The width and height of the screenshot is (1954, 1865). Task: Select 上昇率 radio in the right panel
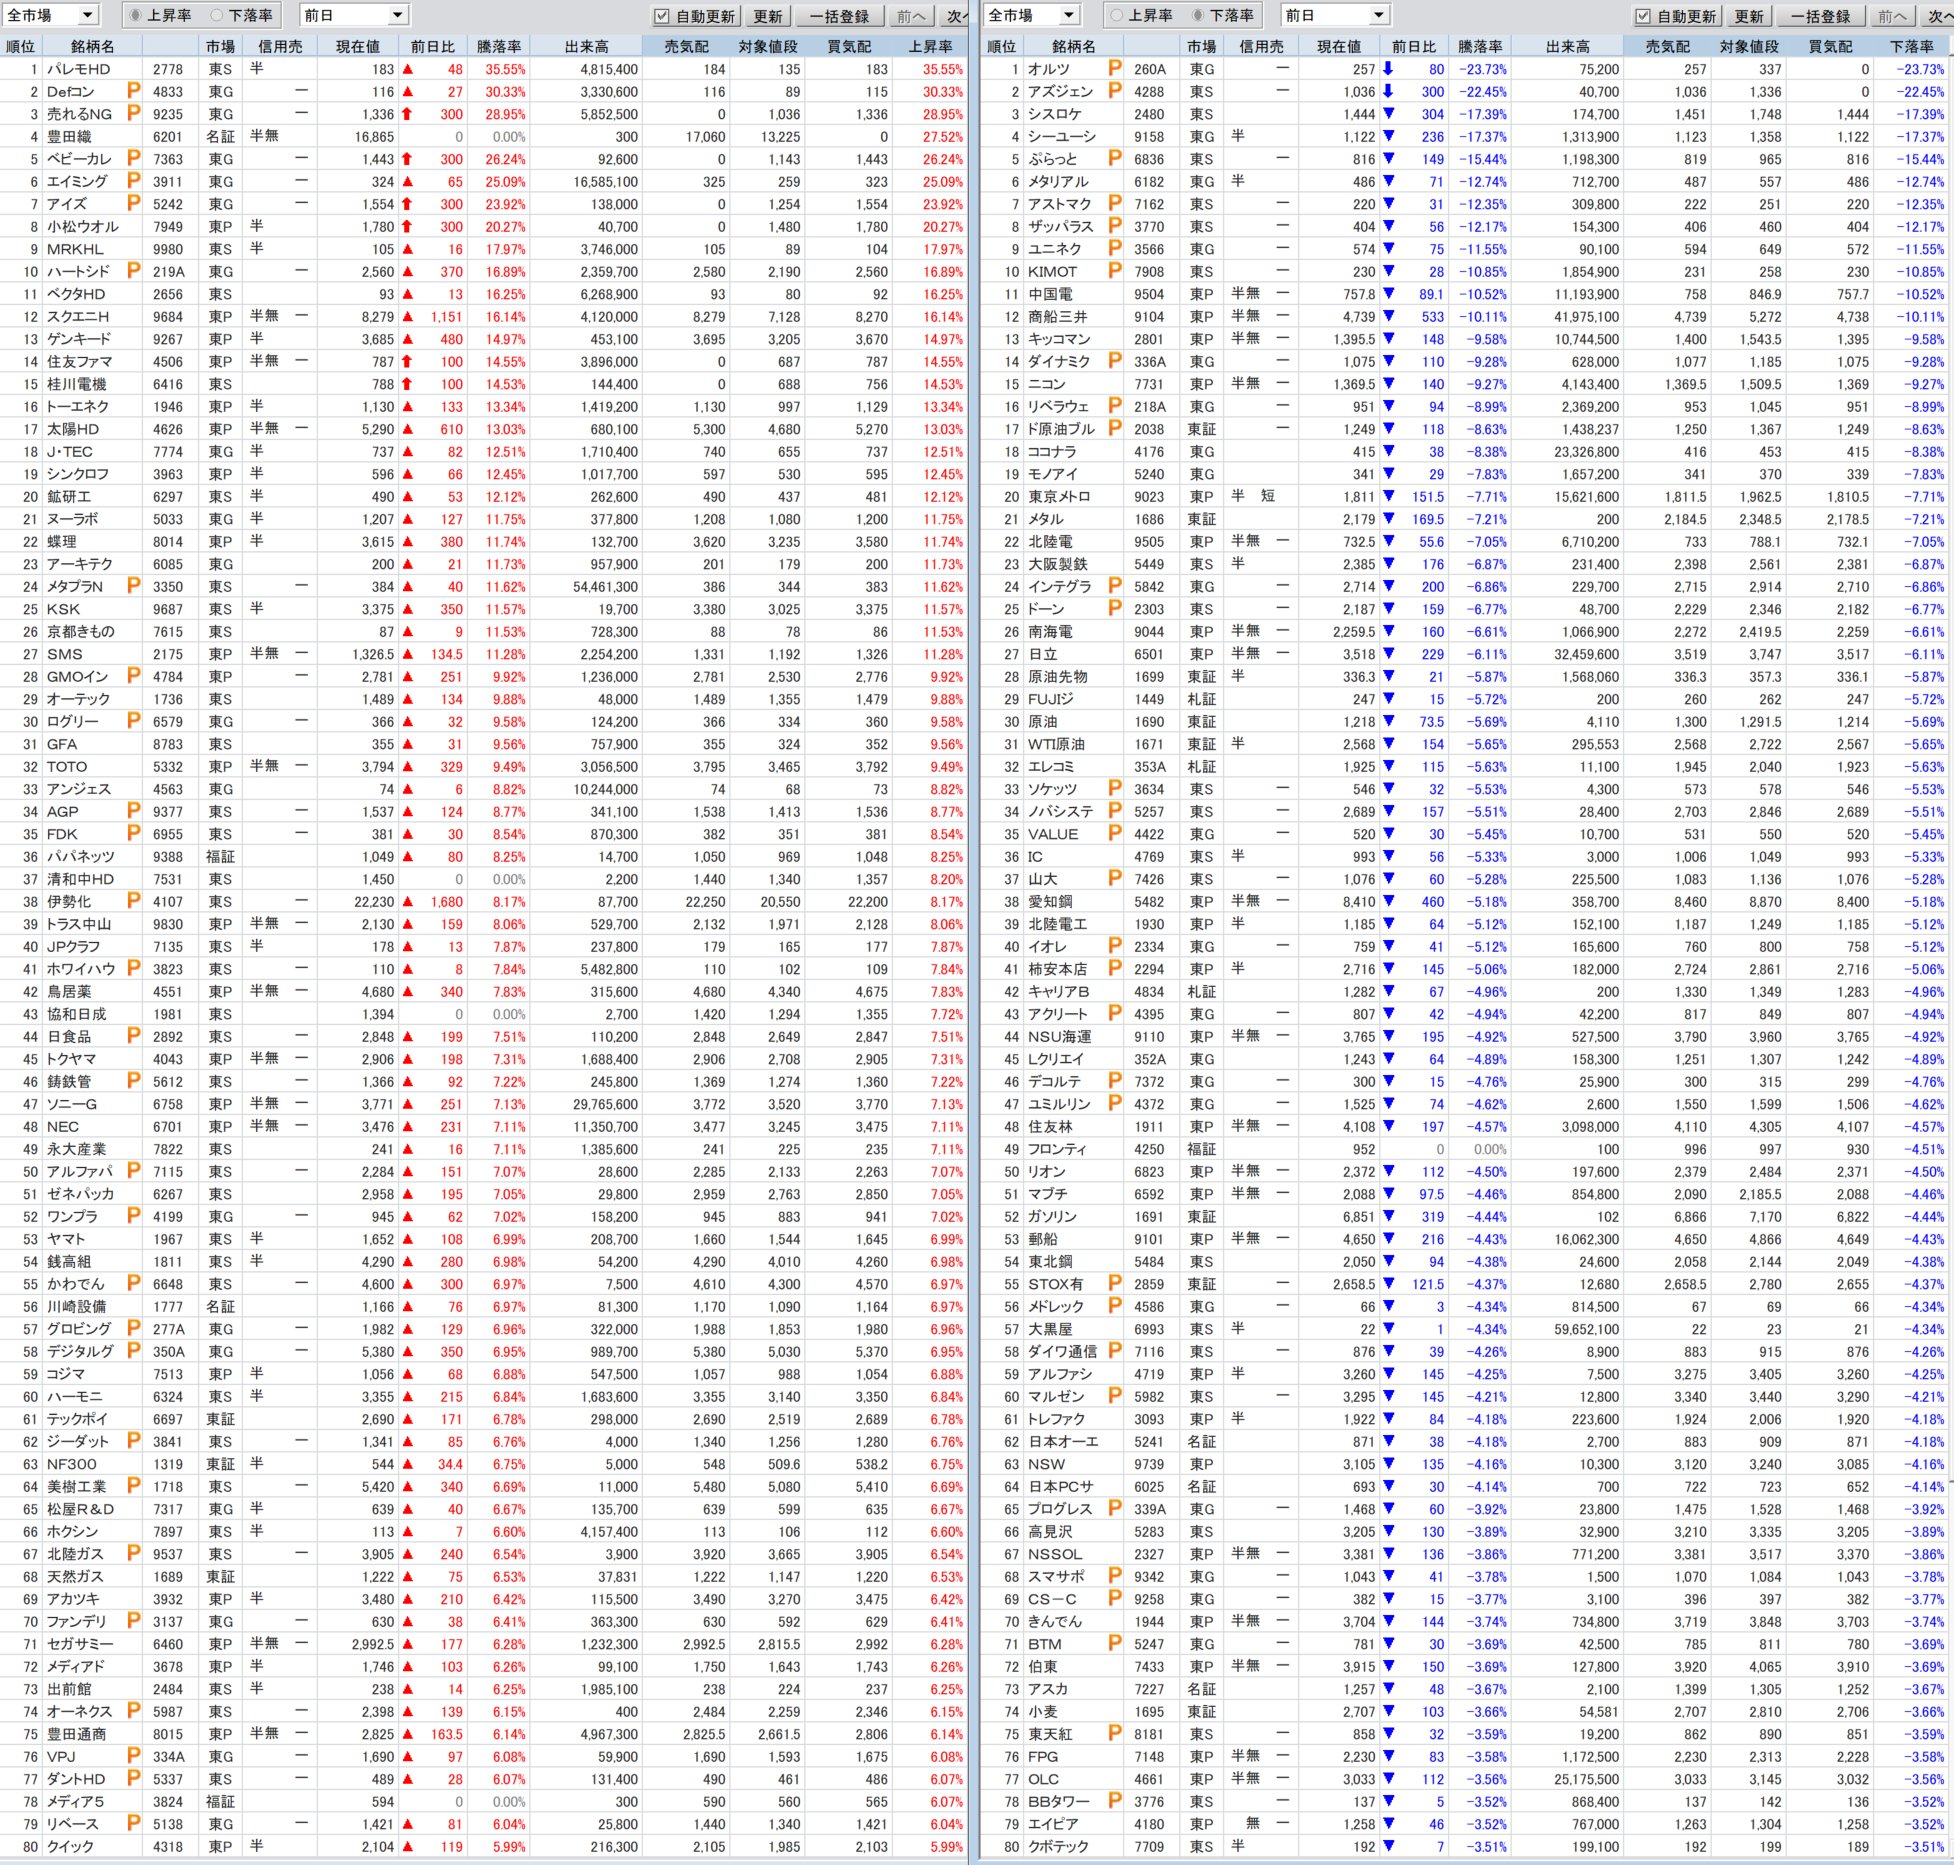click(1117, 16)
